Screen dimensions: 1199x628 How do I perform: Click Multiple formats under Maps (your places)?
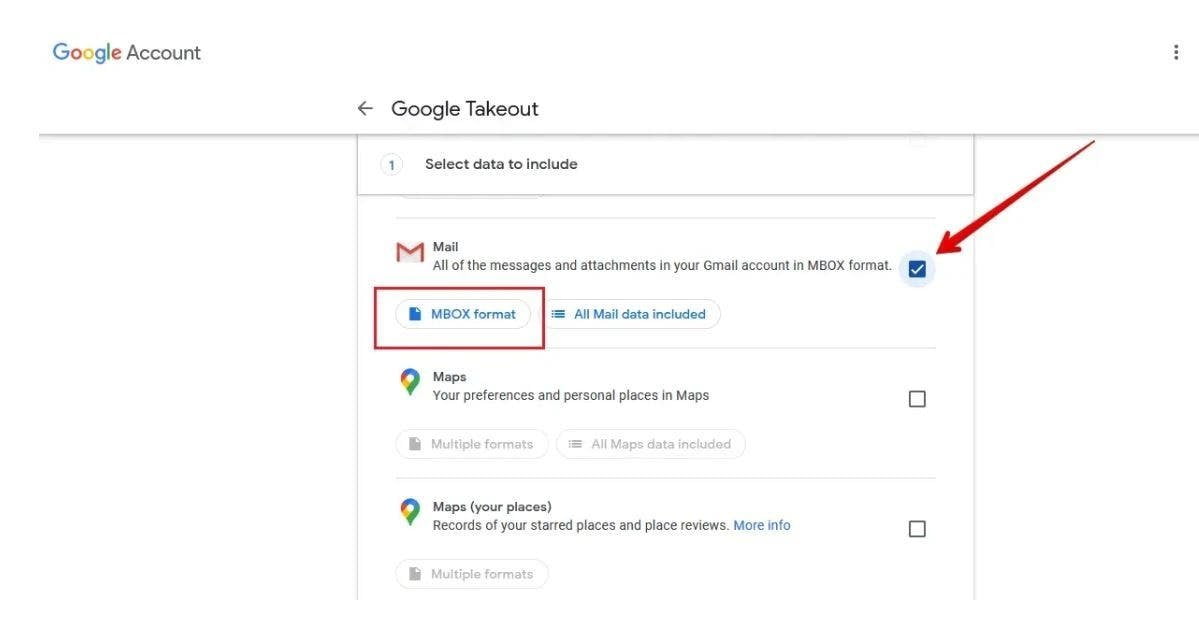click(x=472, y=574)
